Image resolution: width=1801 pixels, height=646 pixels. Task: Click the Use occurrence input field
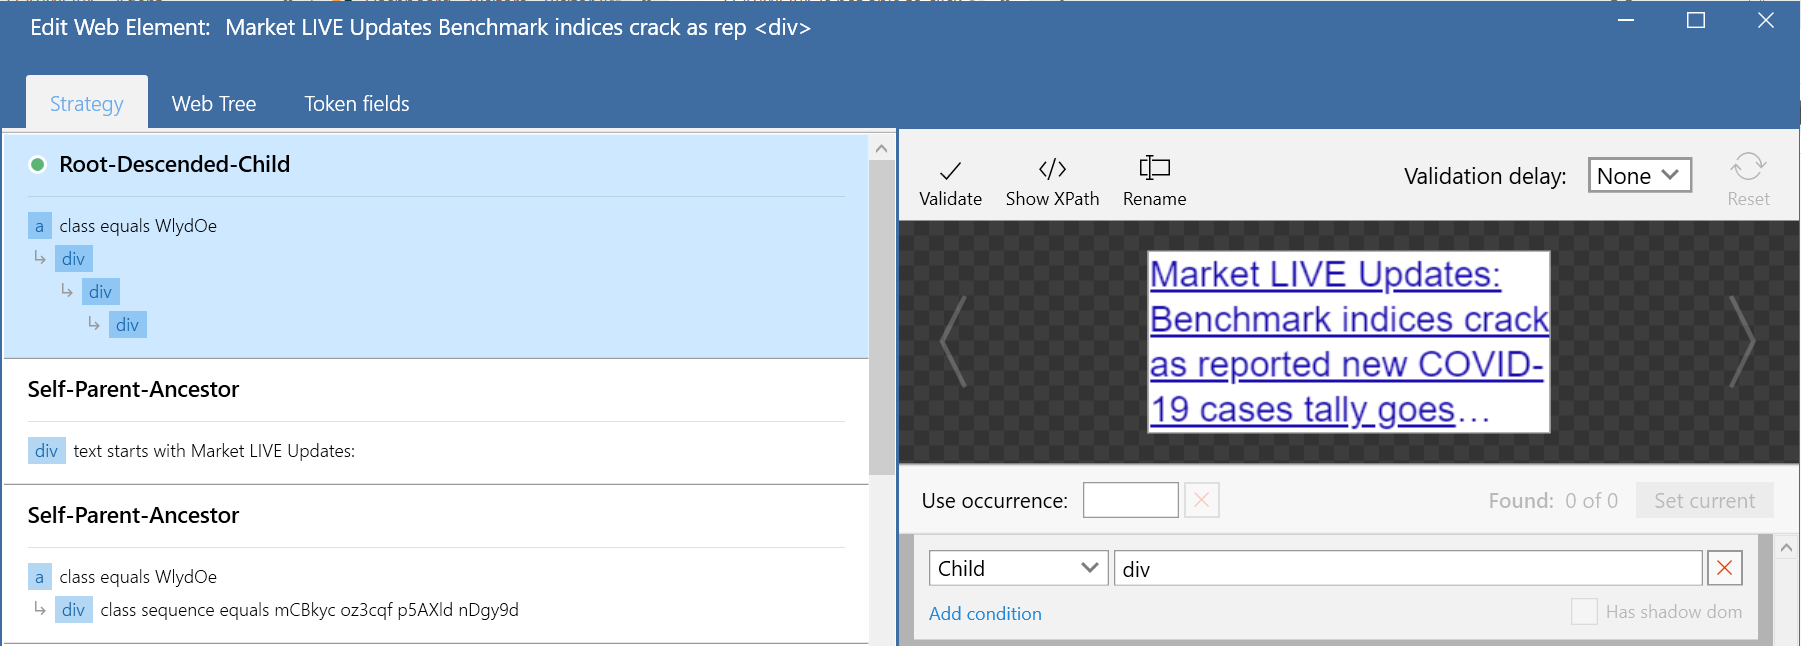pyautogui.click(x=1130, y=500)
